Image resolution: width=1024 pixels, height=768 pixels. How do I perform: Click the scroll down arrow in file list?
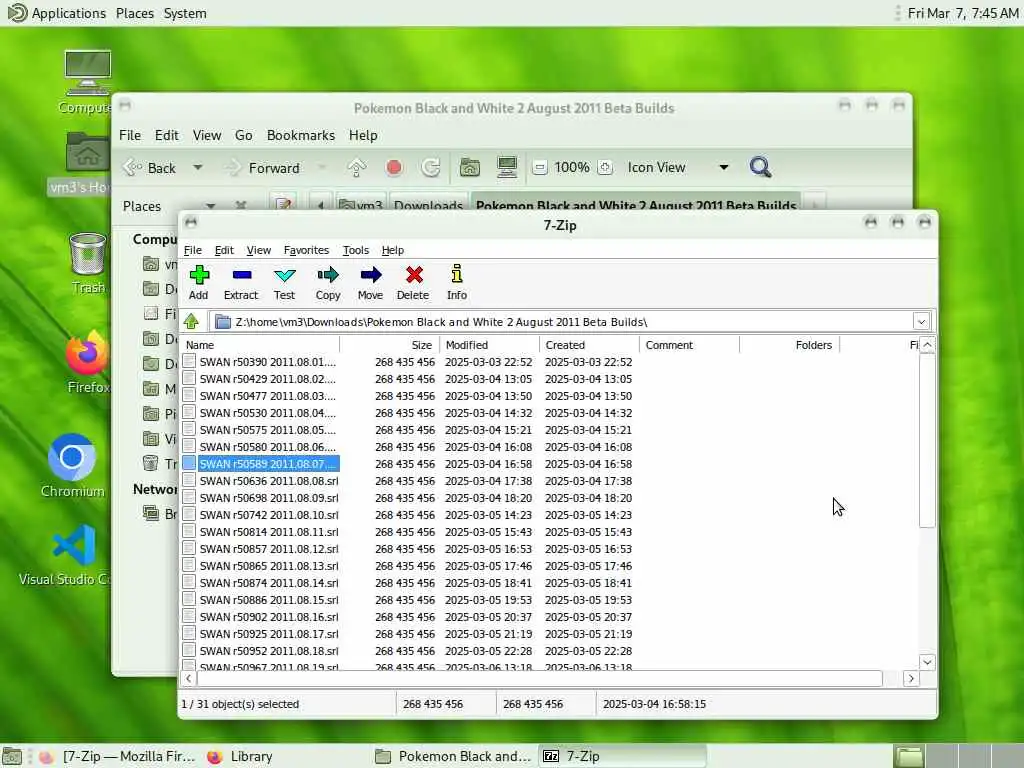(x=927, y=662)
